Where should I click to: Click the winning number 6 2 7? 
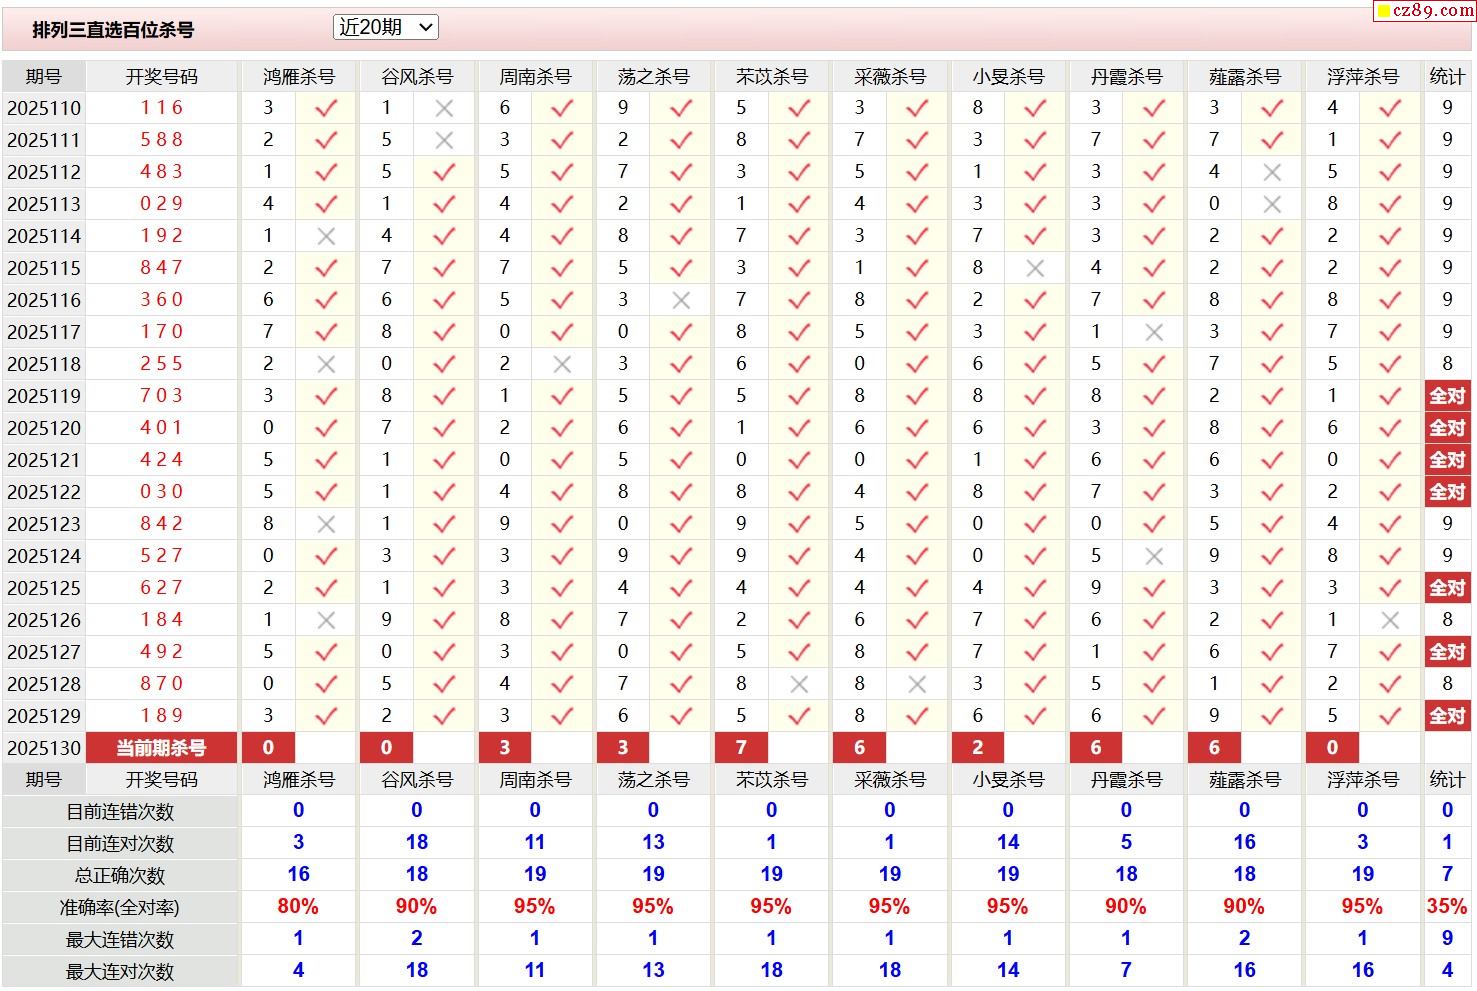[x=162, y=588]
